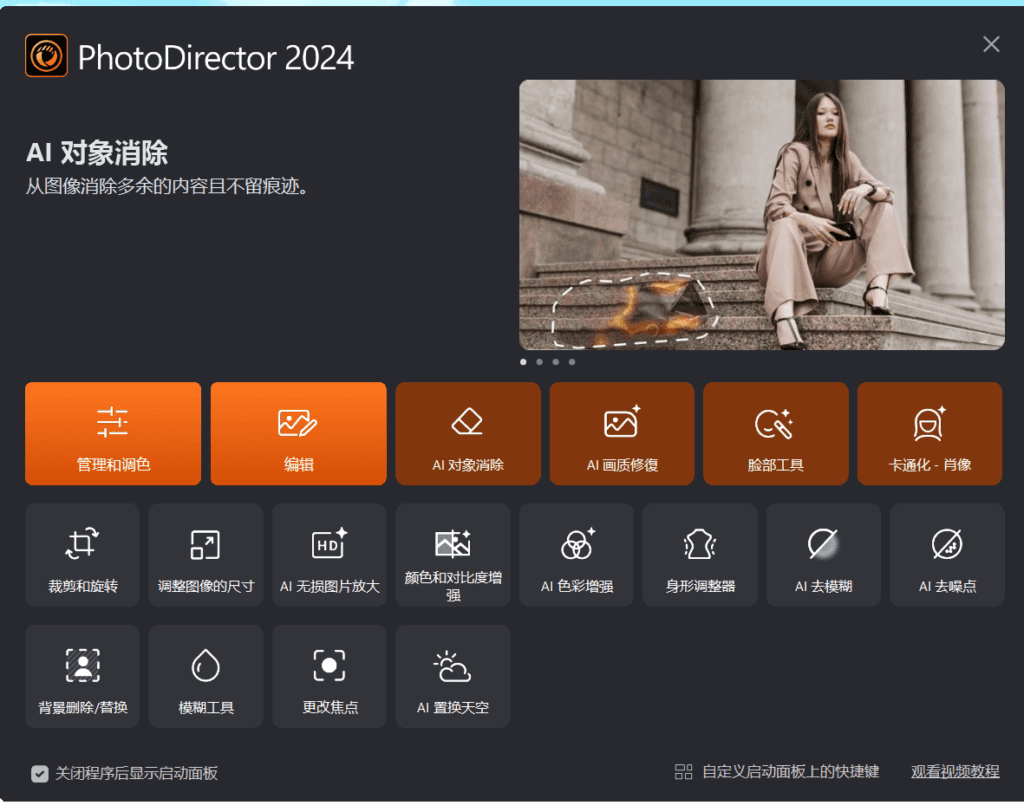Open 更改焦点 tool

[x=329, y=677]
